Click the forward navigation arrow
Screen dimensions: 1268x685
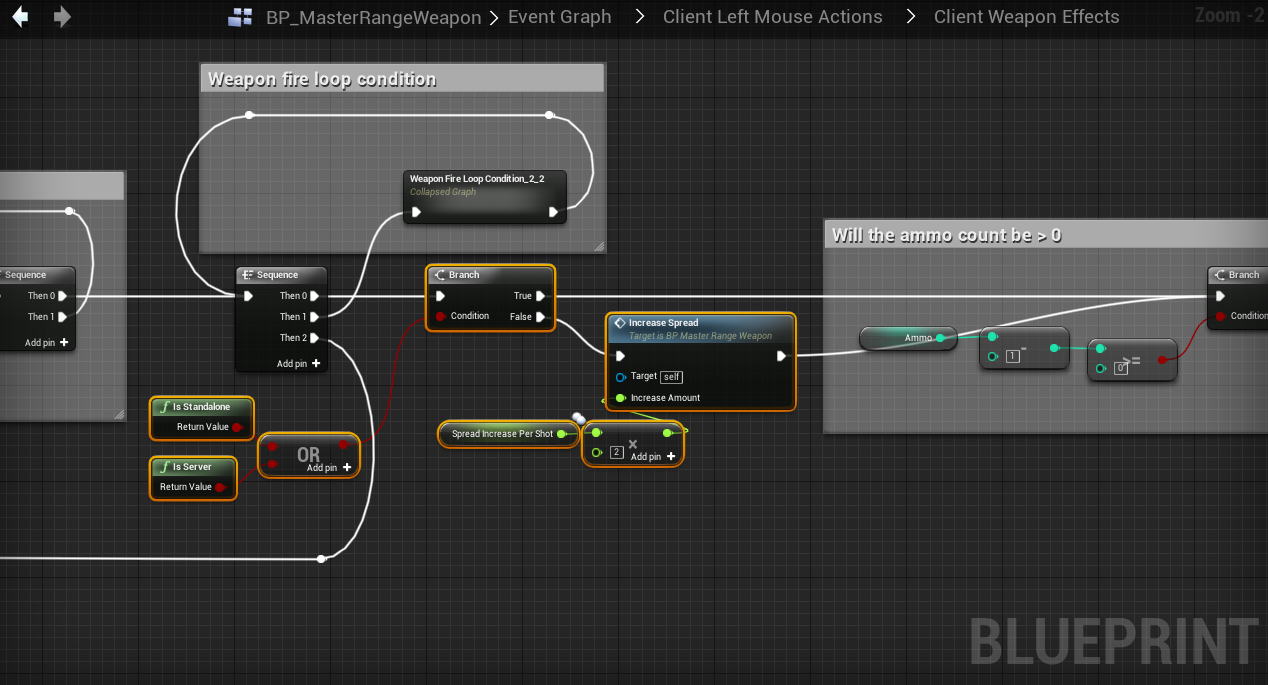62,17
